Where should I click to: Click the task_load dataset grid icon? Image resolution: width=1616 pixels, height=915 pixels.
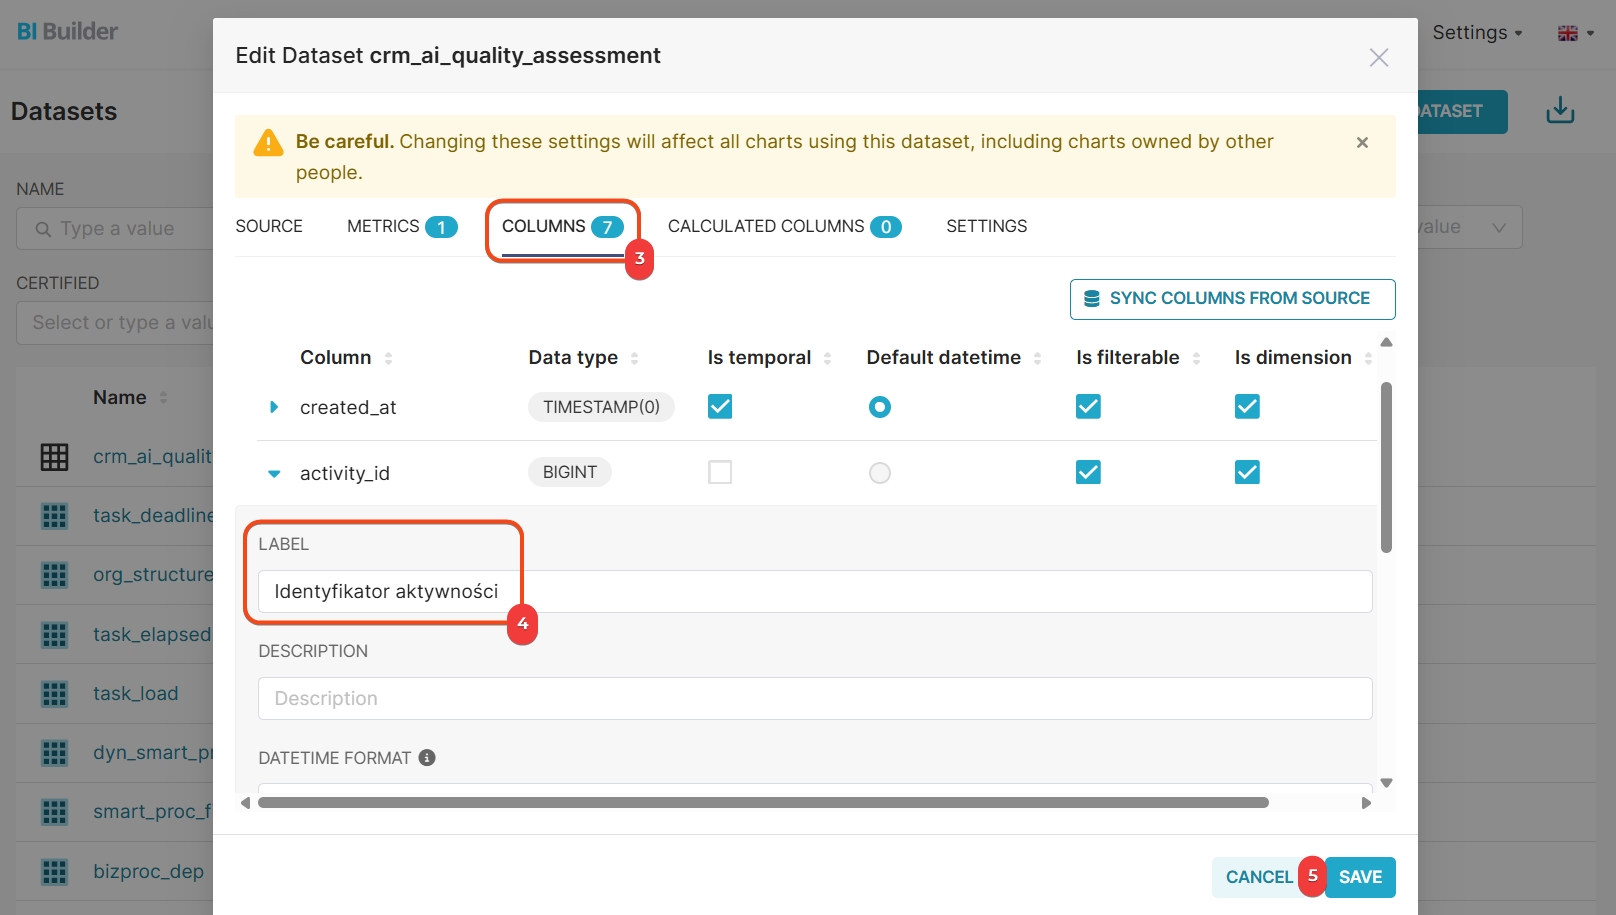coord(54,694)
